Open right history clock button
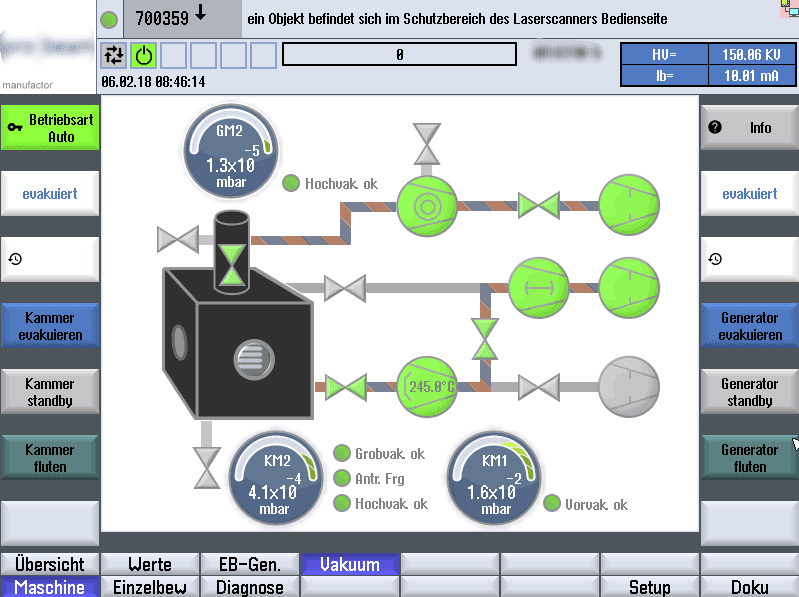799x597 pixels. pyautogui.click(x=749, y=259)
